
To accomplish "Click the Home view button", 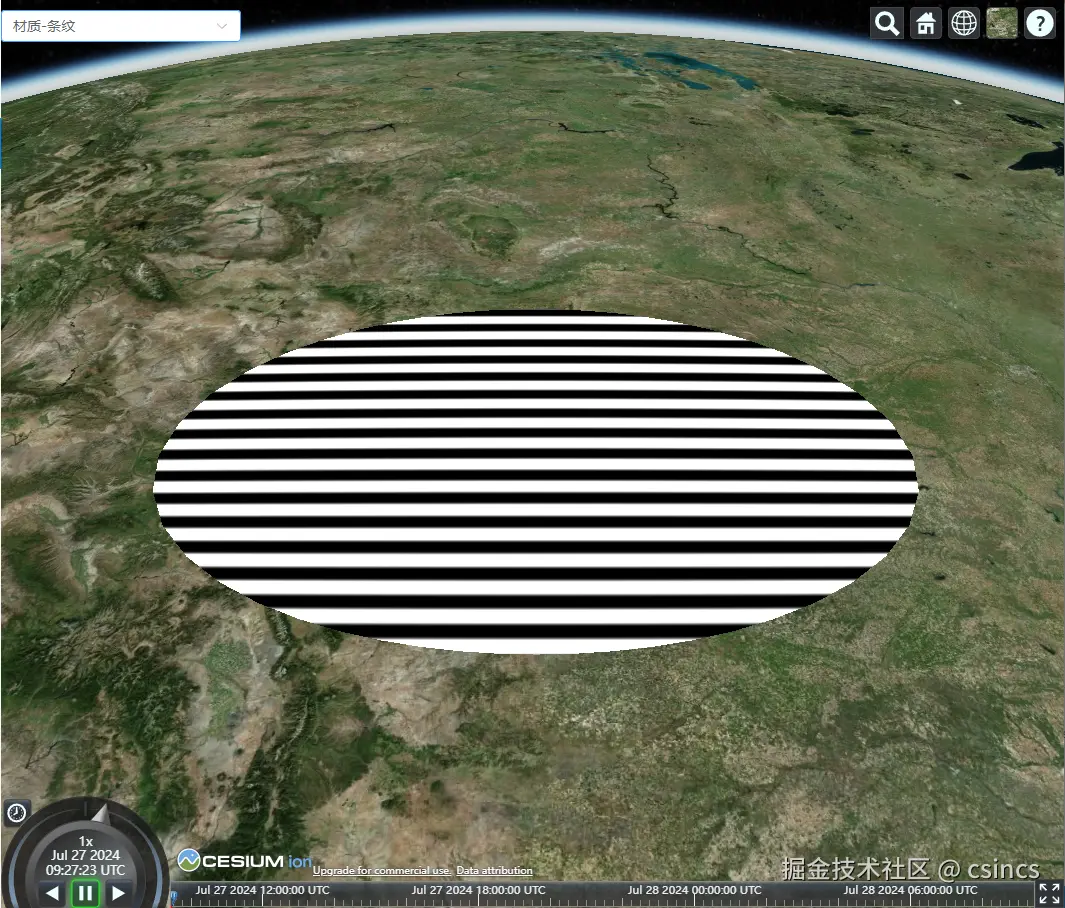I will [x=926, y=23].
